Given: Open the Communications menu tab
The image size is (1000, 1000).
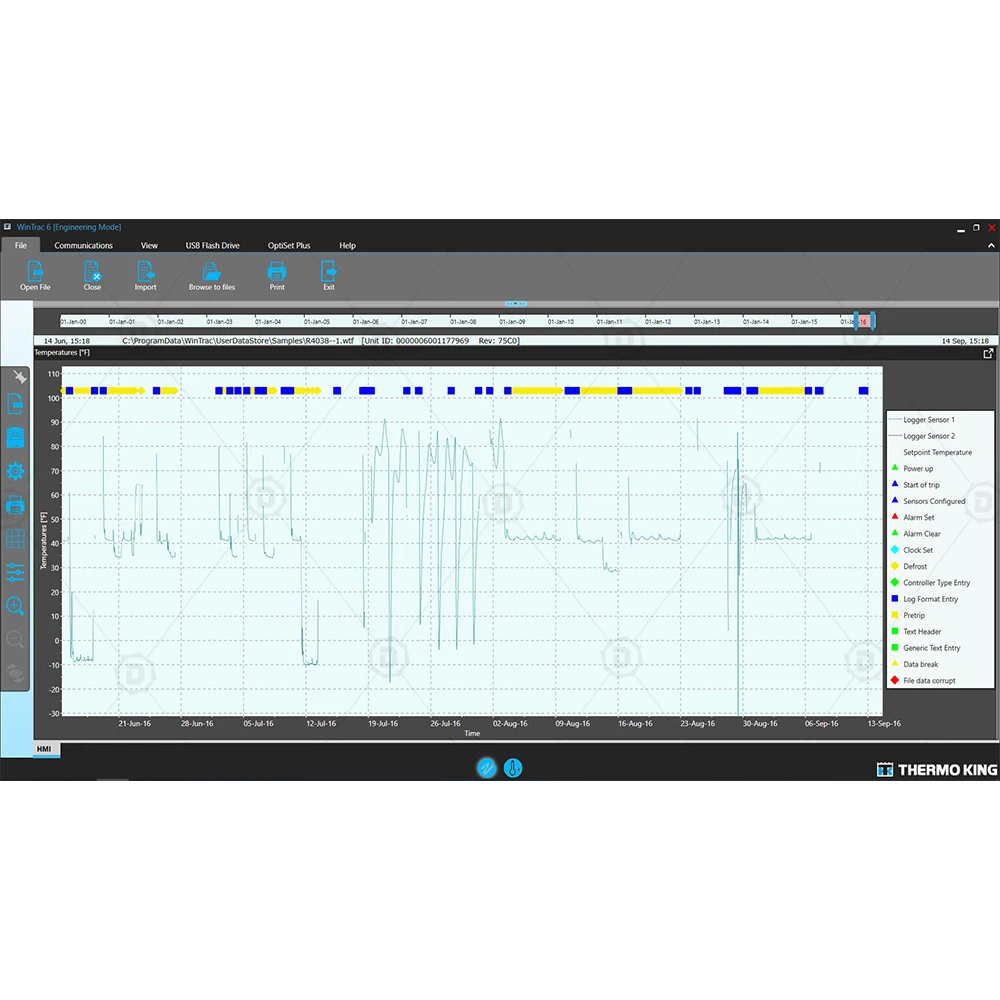Looking at the screenshot, I should coord(83,245).
